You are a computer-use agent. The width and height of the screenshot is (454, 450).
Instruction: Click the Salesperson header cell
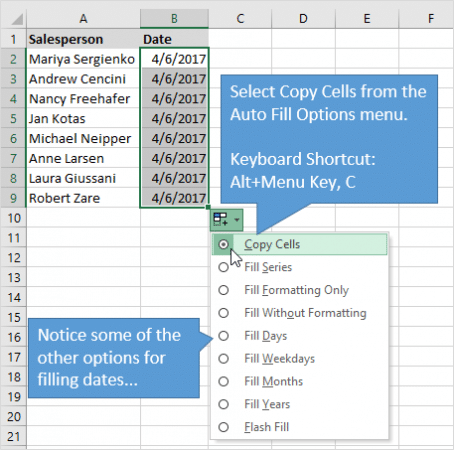83,39
